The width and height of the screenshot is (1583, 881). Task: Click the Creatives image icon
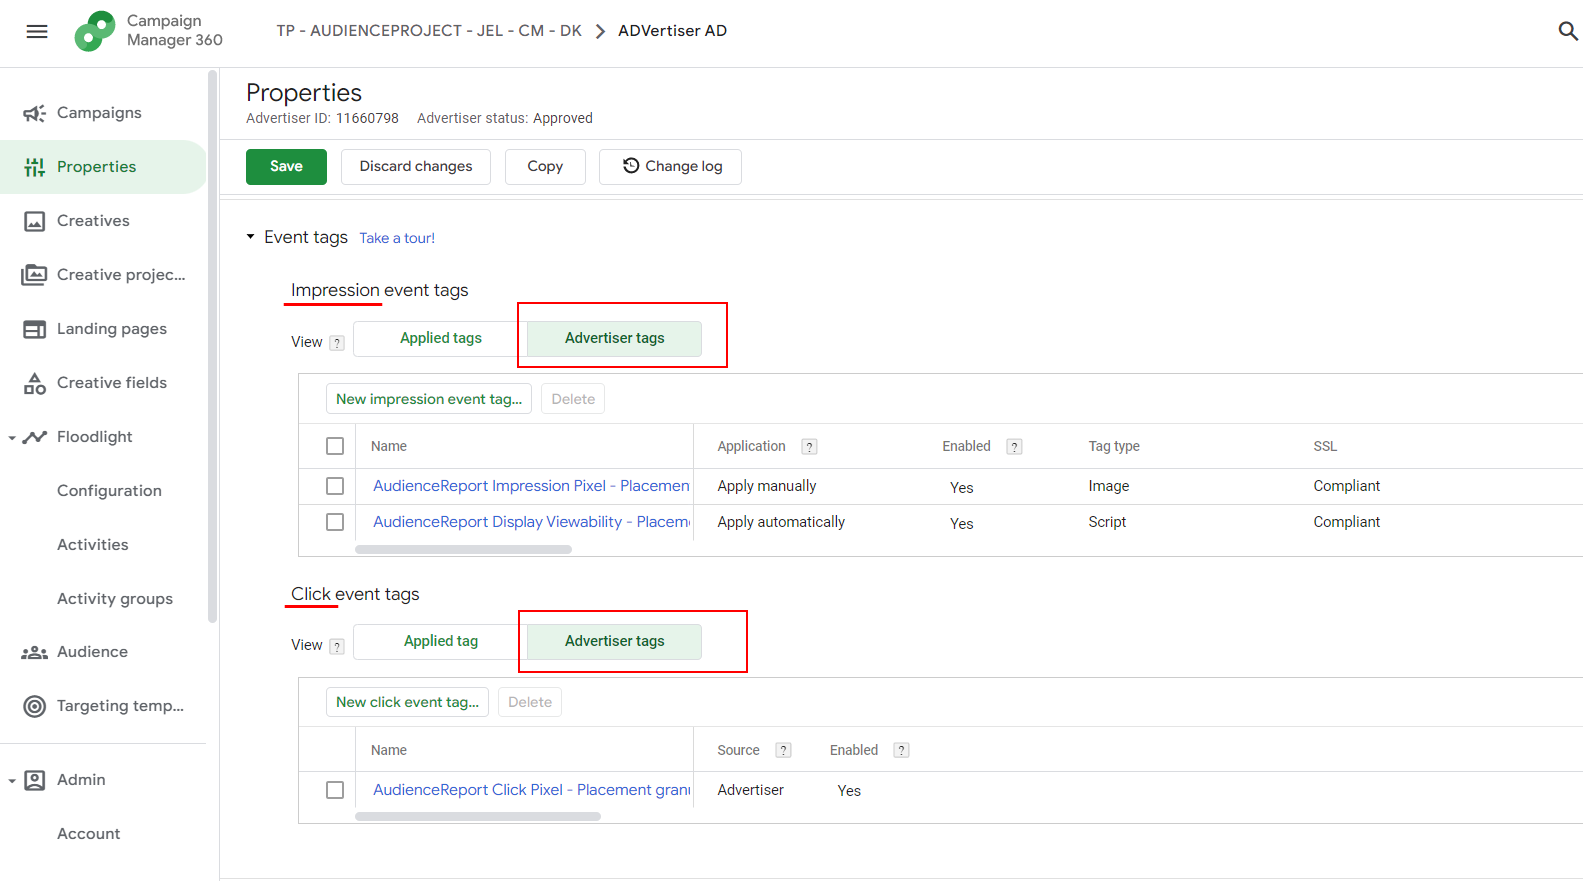[x=34, y=221]
